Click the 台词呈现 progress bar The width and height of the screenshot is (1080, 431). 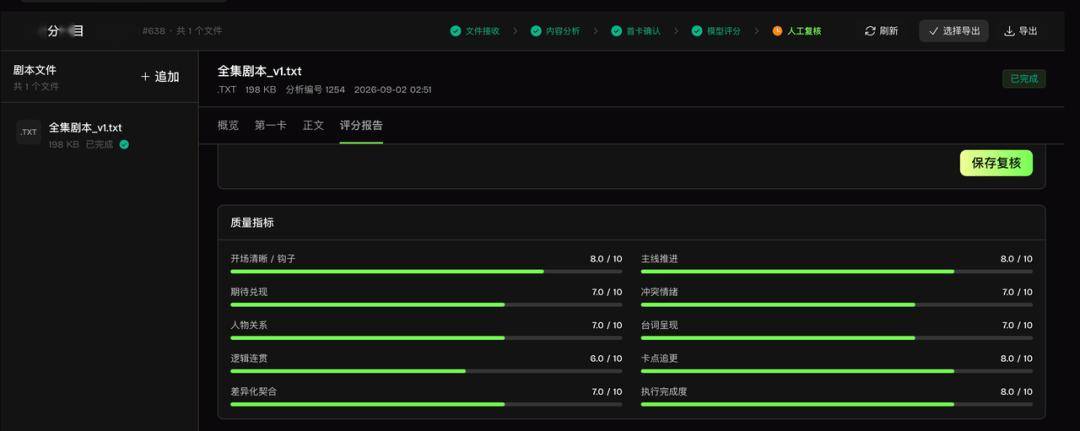click(837, 338)
